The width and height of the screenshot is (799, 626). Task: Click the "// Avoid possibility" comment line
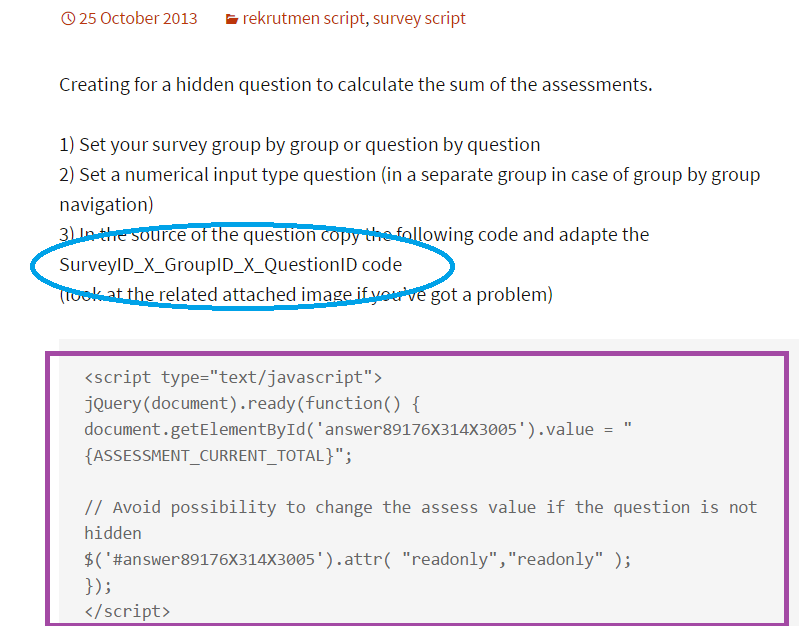tap(420, 507)
